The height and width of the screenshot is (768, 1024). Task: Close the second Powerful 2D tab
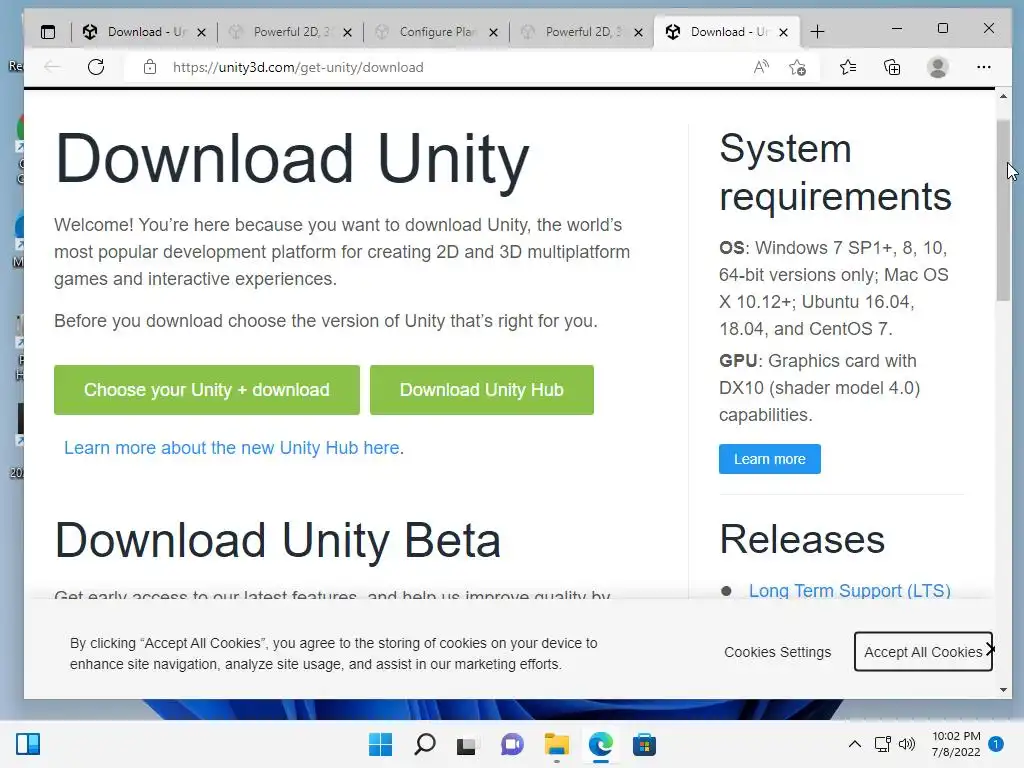(639, 32)
